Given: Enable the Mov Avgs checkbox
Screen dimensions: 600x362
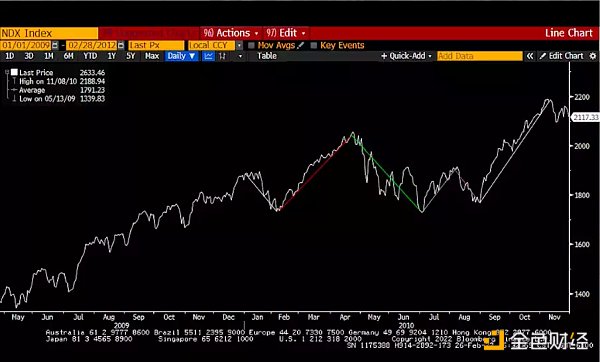Looking at the screenshot, I should (251, 46).
